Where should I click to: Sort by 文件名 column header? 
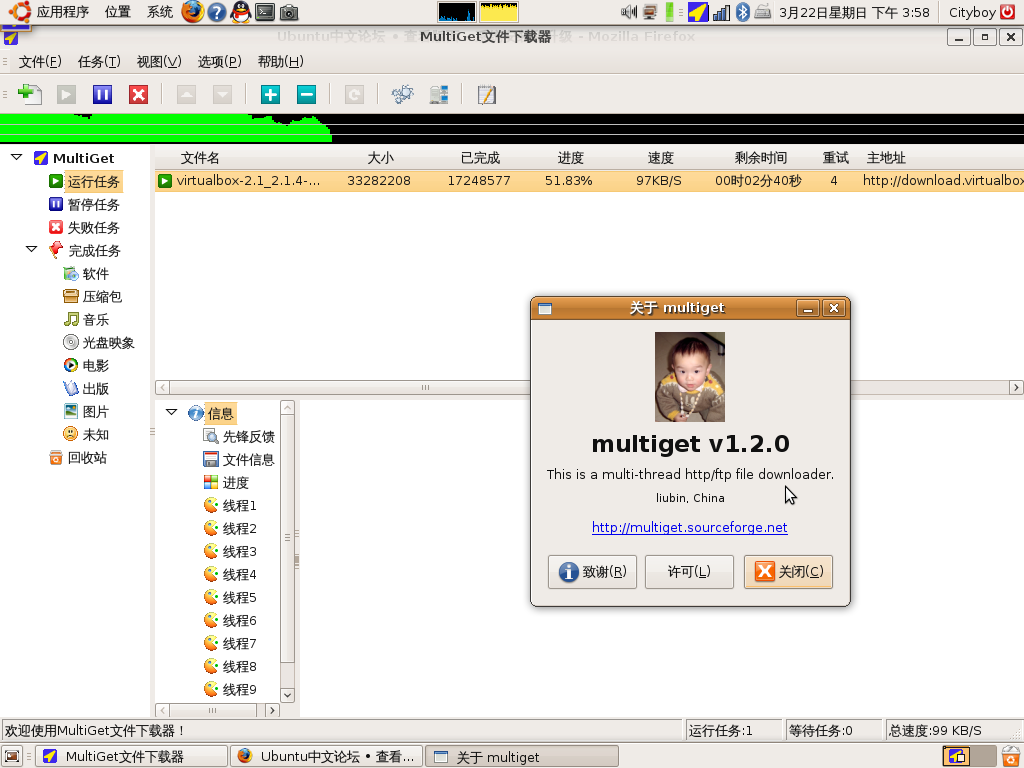[x=200, y=157]
